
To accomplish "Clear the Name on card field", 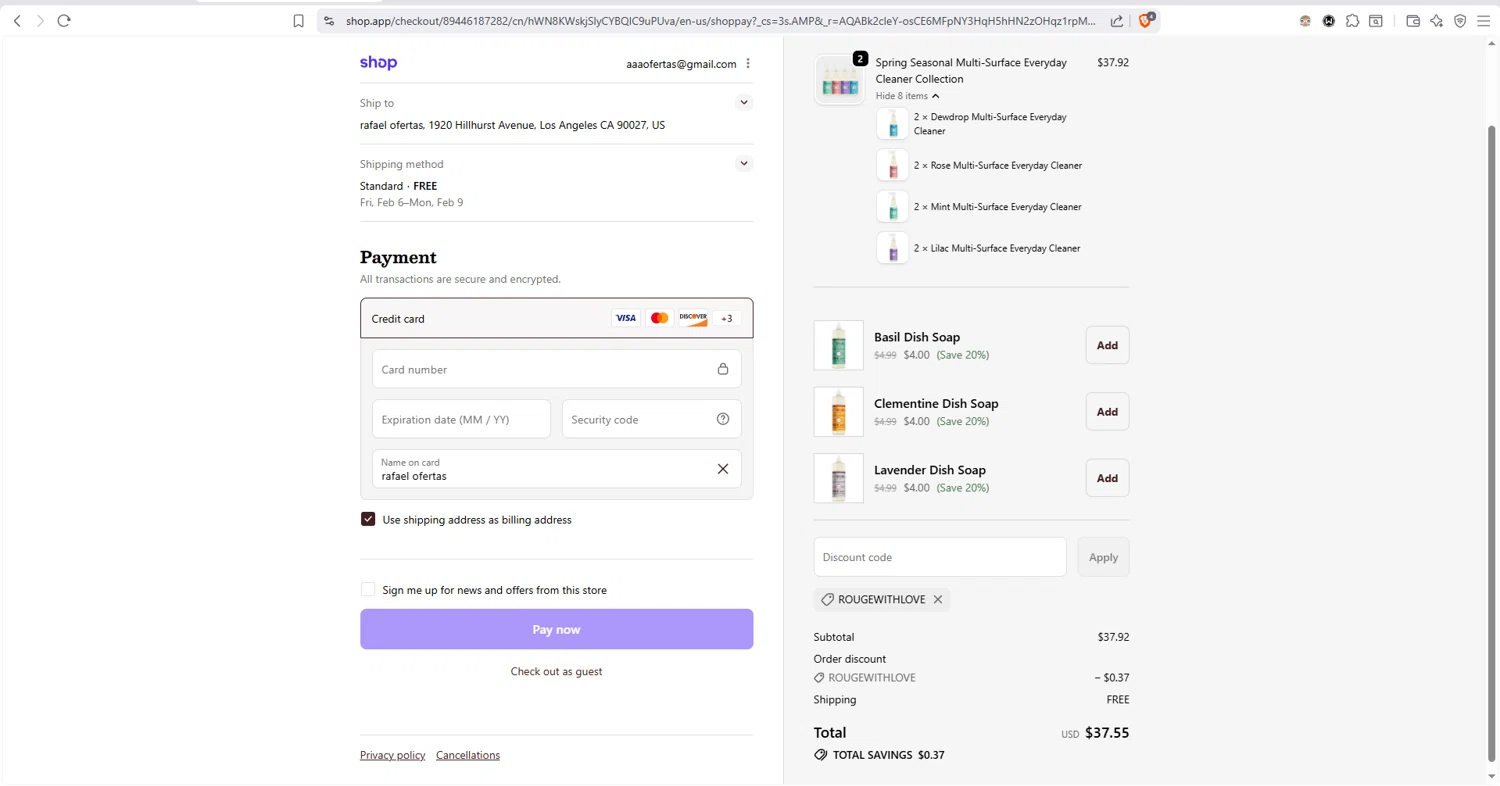I will tap(723, 469).
